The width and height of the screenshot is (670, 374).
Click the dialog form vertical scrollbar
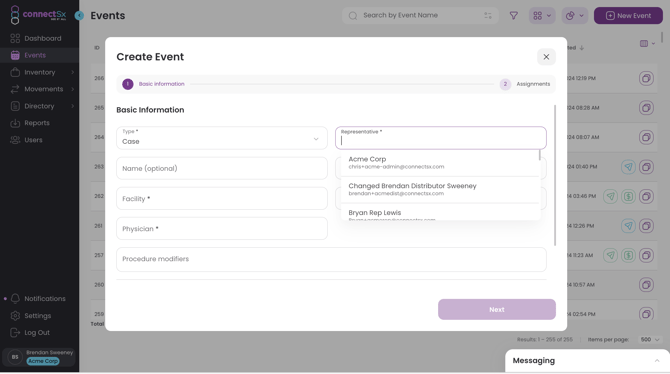555,175
